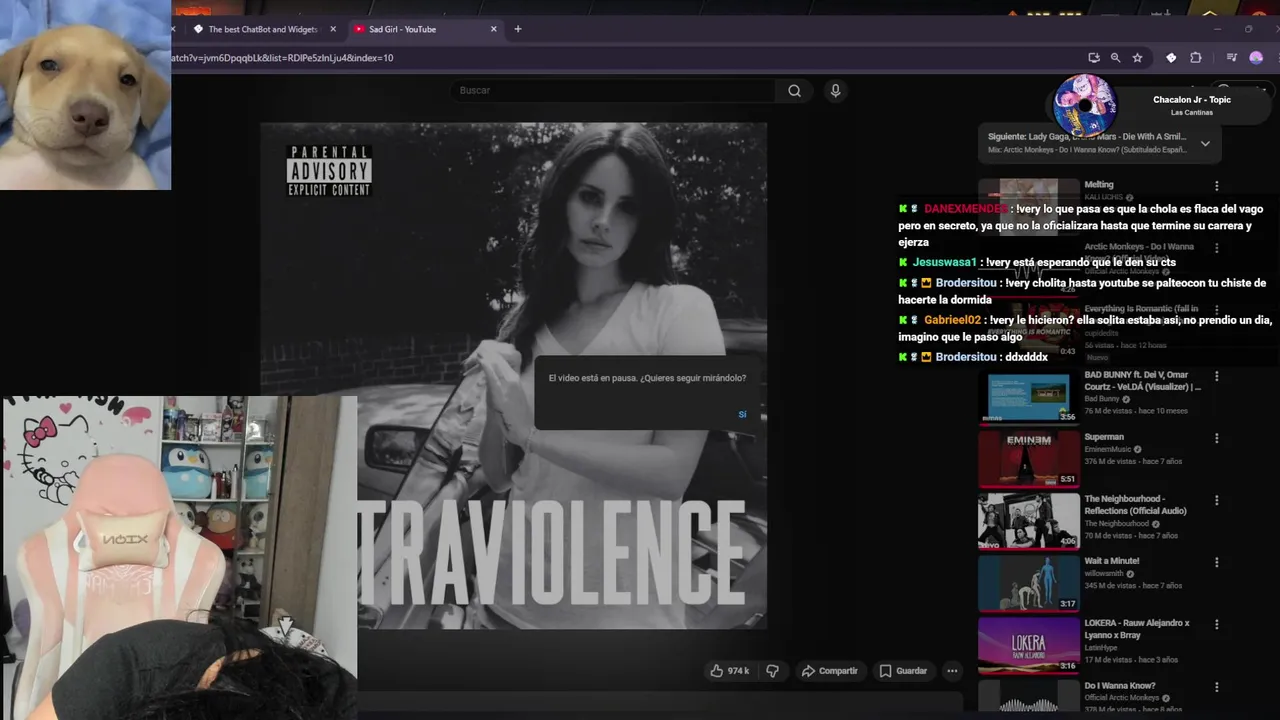
Task: Install the page as app icon
Action: [x=1094, y=58]
